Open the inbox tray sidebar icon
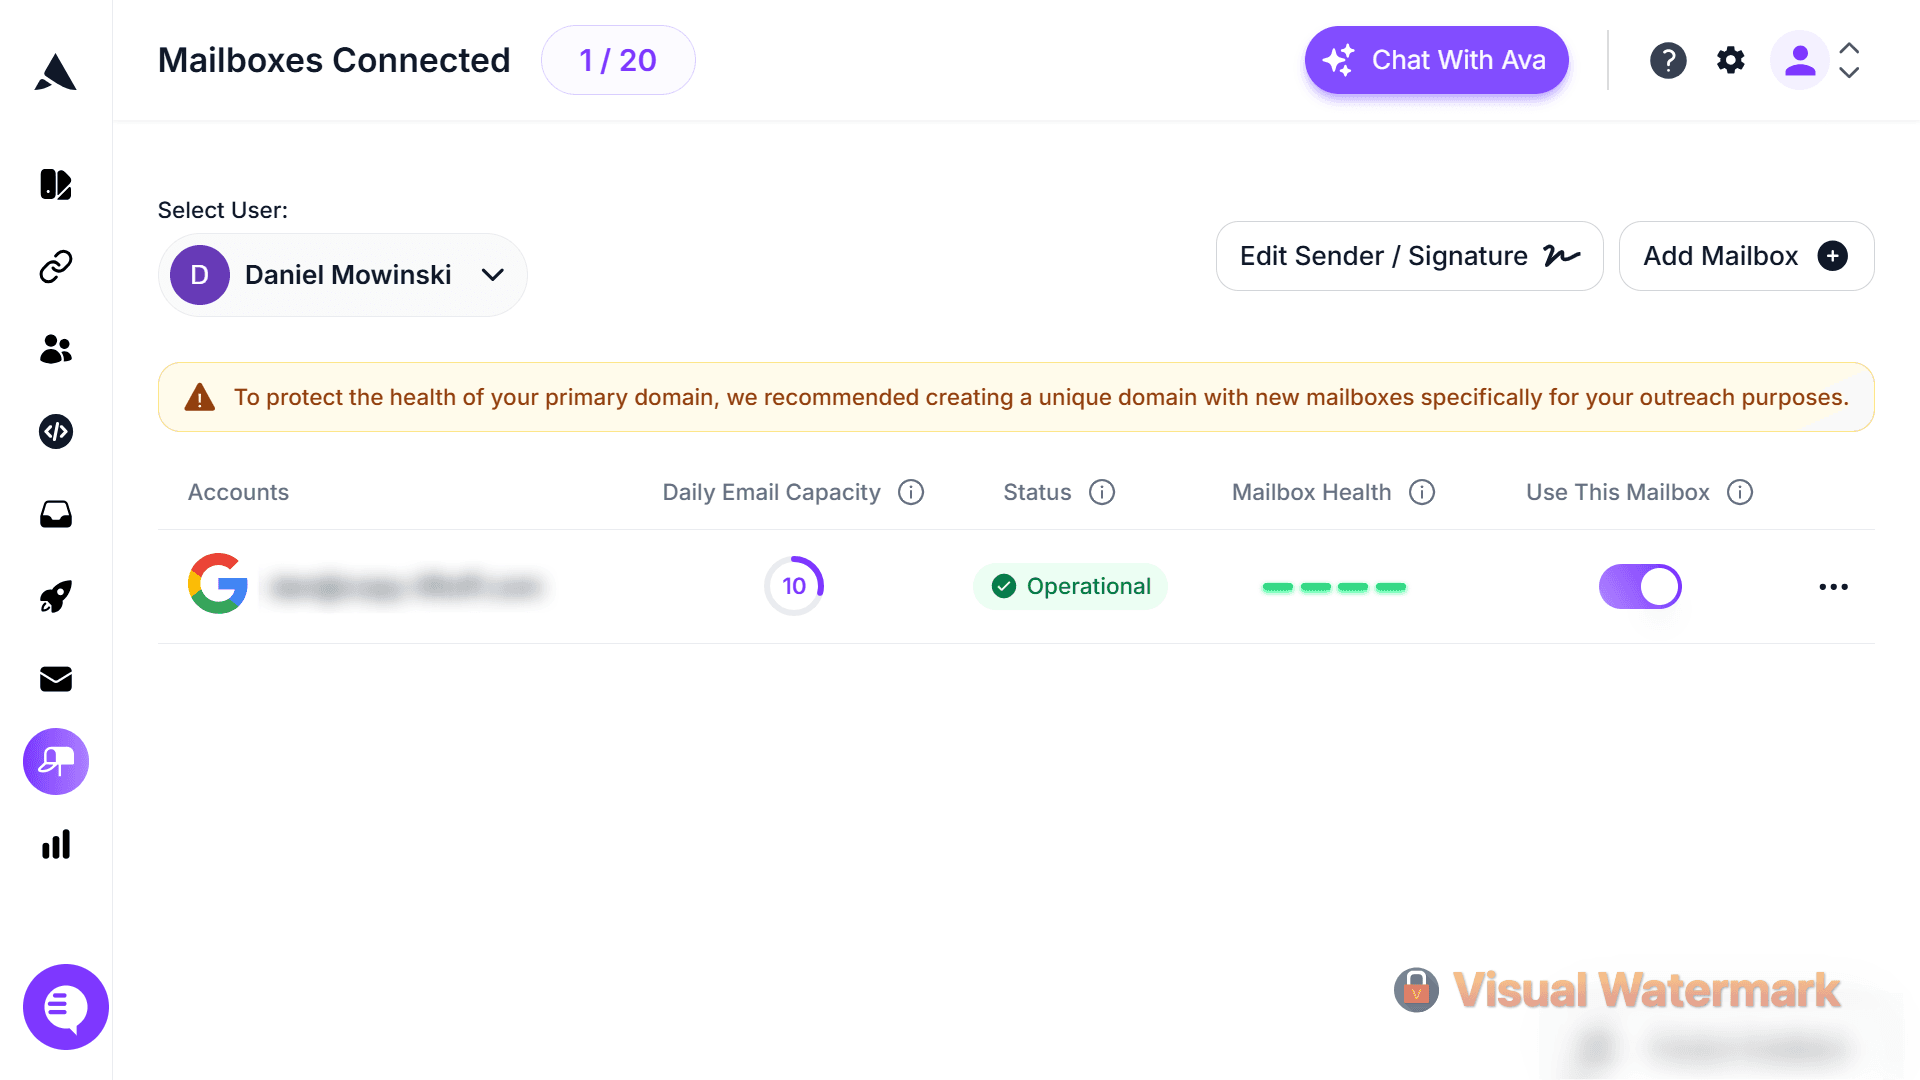This screenshot has height=1080, width=1920. coord(56,514)
